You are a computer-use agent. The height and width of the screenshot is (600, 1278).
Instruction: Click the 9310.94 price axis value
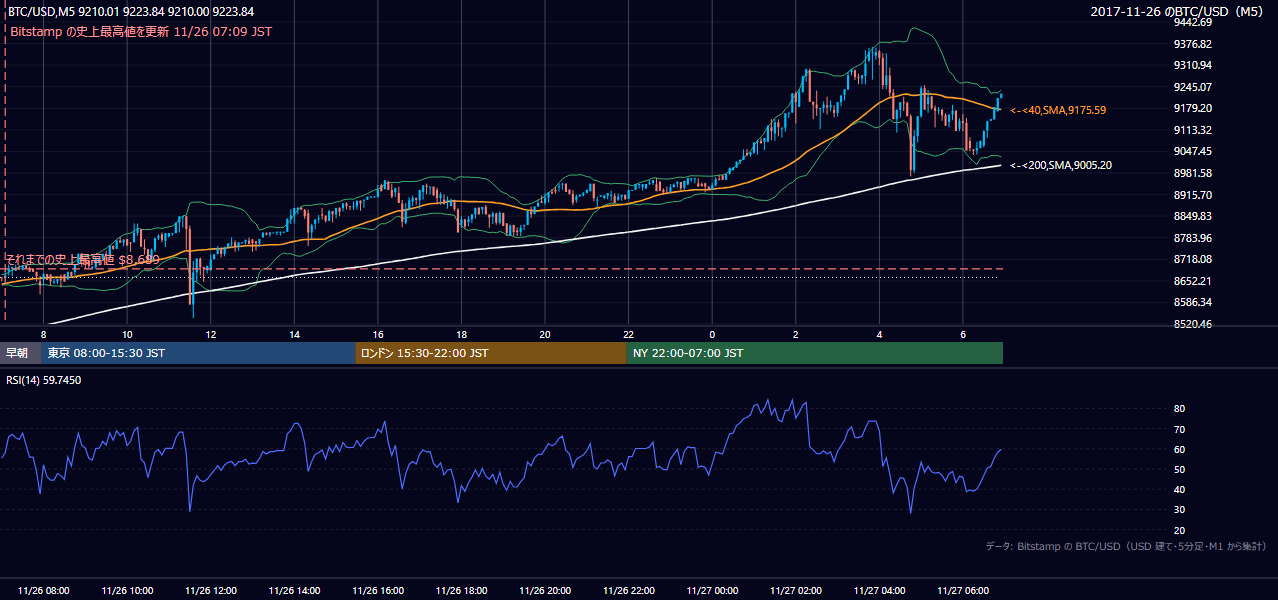tap(1193, 65)
